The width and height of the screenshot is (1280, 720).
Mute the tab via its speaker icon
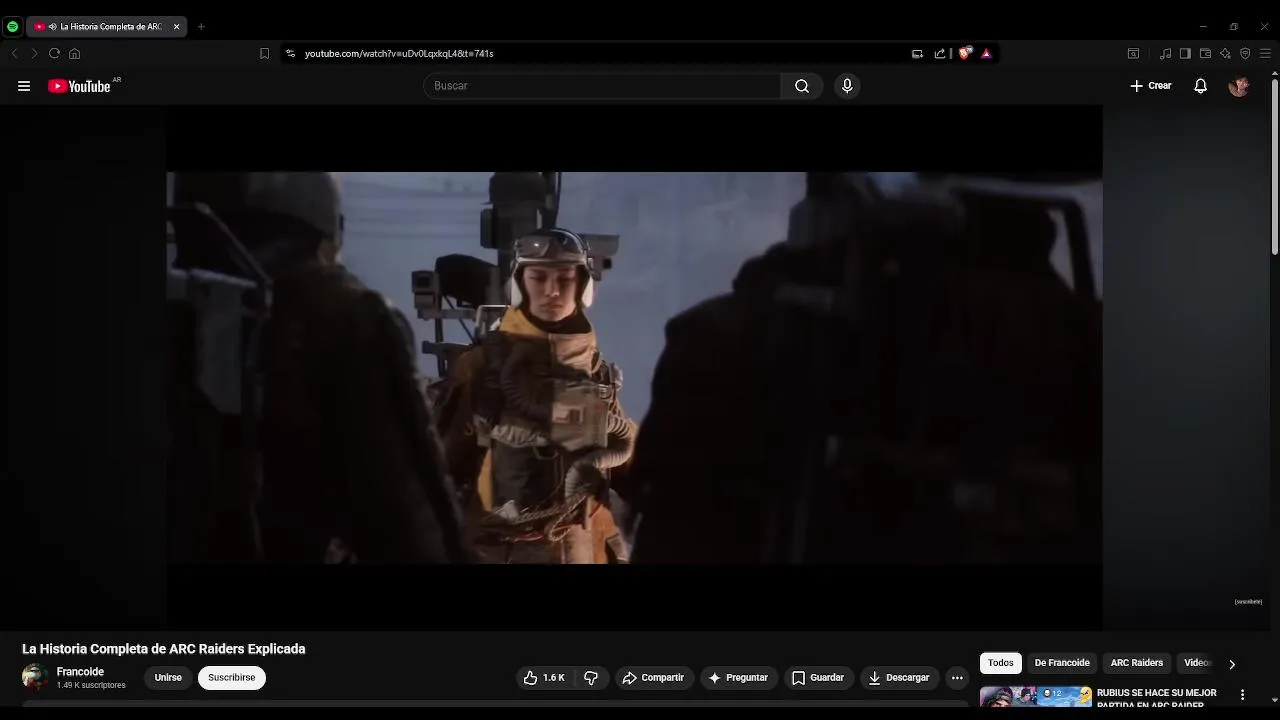[52, 27]
